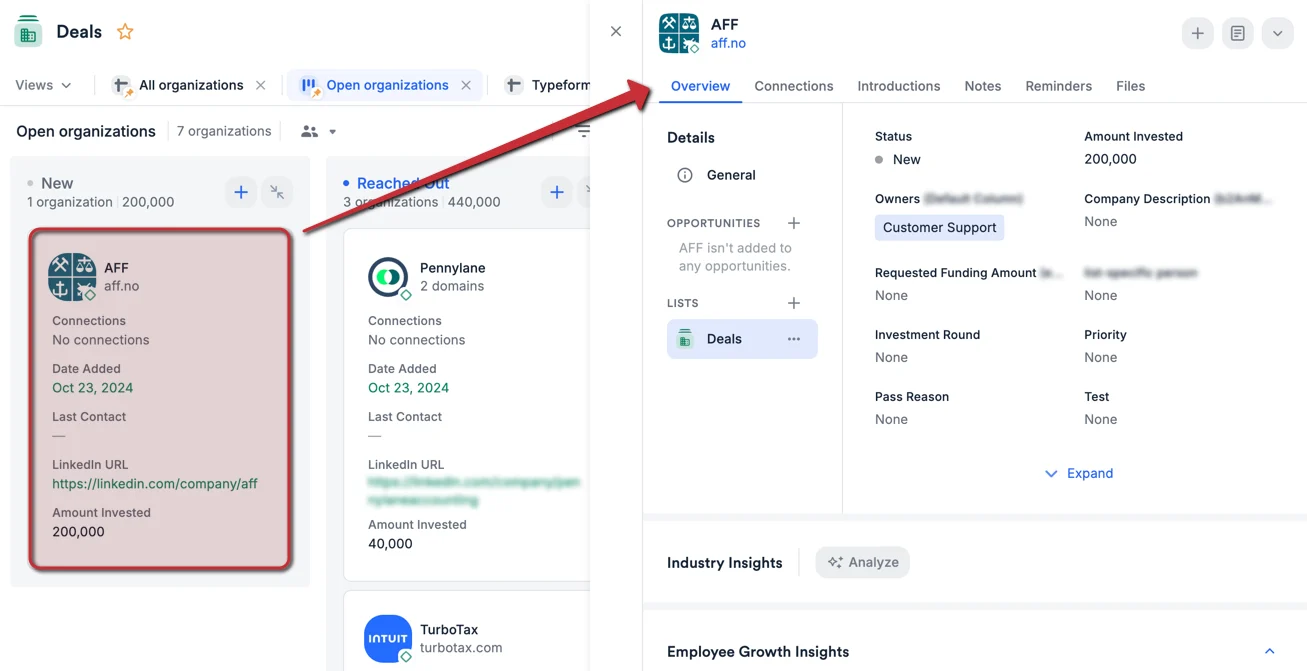Image resolution: width=1307 pixels, height=671 pixels.
Task: Click the Analyze button in Industry Insights
Action: coord(863,562)
